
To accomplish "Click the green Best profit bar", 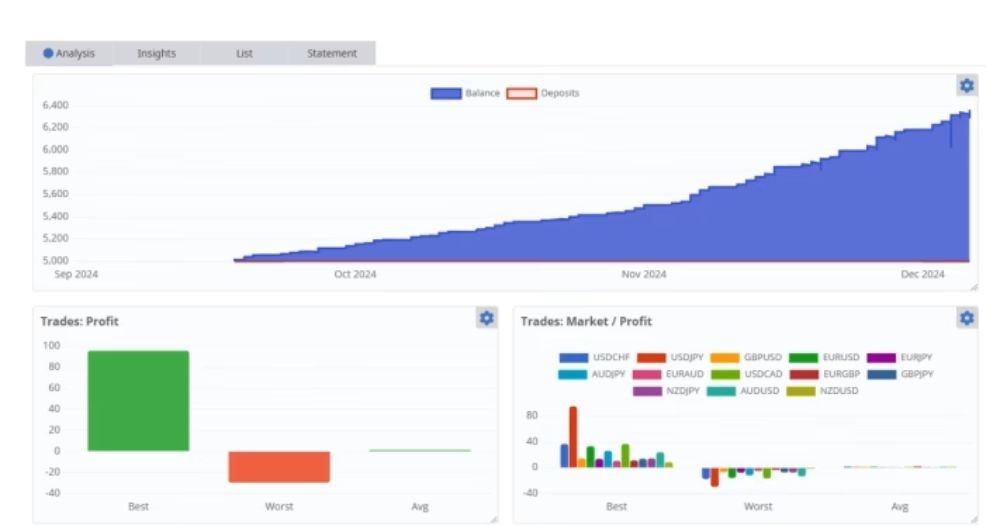I will point(138,400).
